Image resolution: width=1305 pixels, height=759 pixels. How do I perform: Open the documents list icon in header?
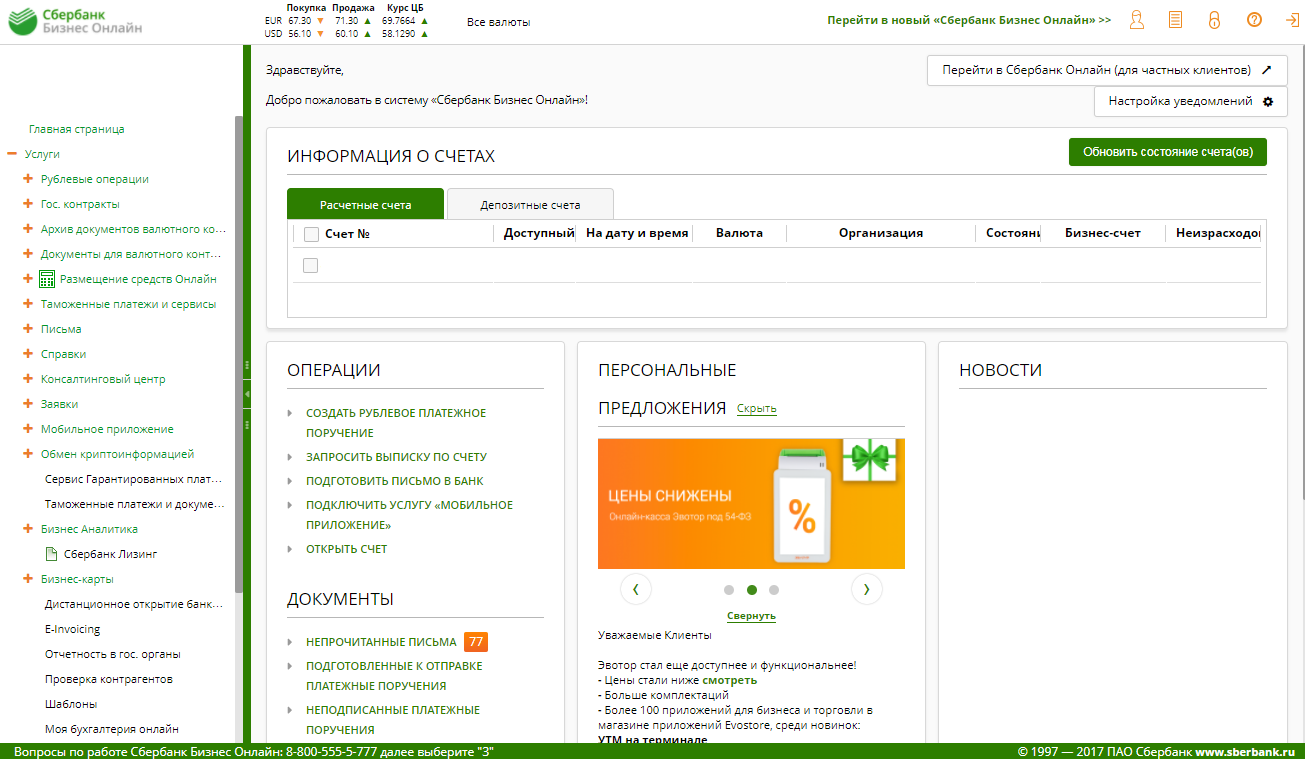1175,20
